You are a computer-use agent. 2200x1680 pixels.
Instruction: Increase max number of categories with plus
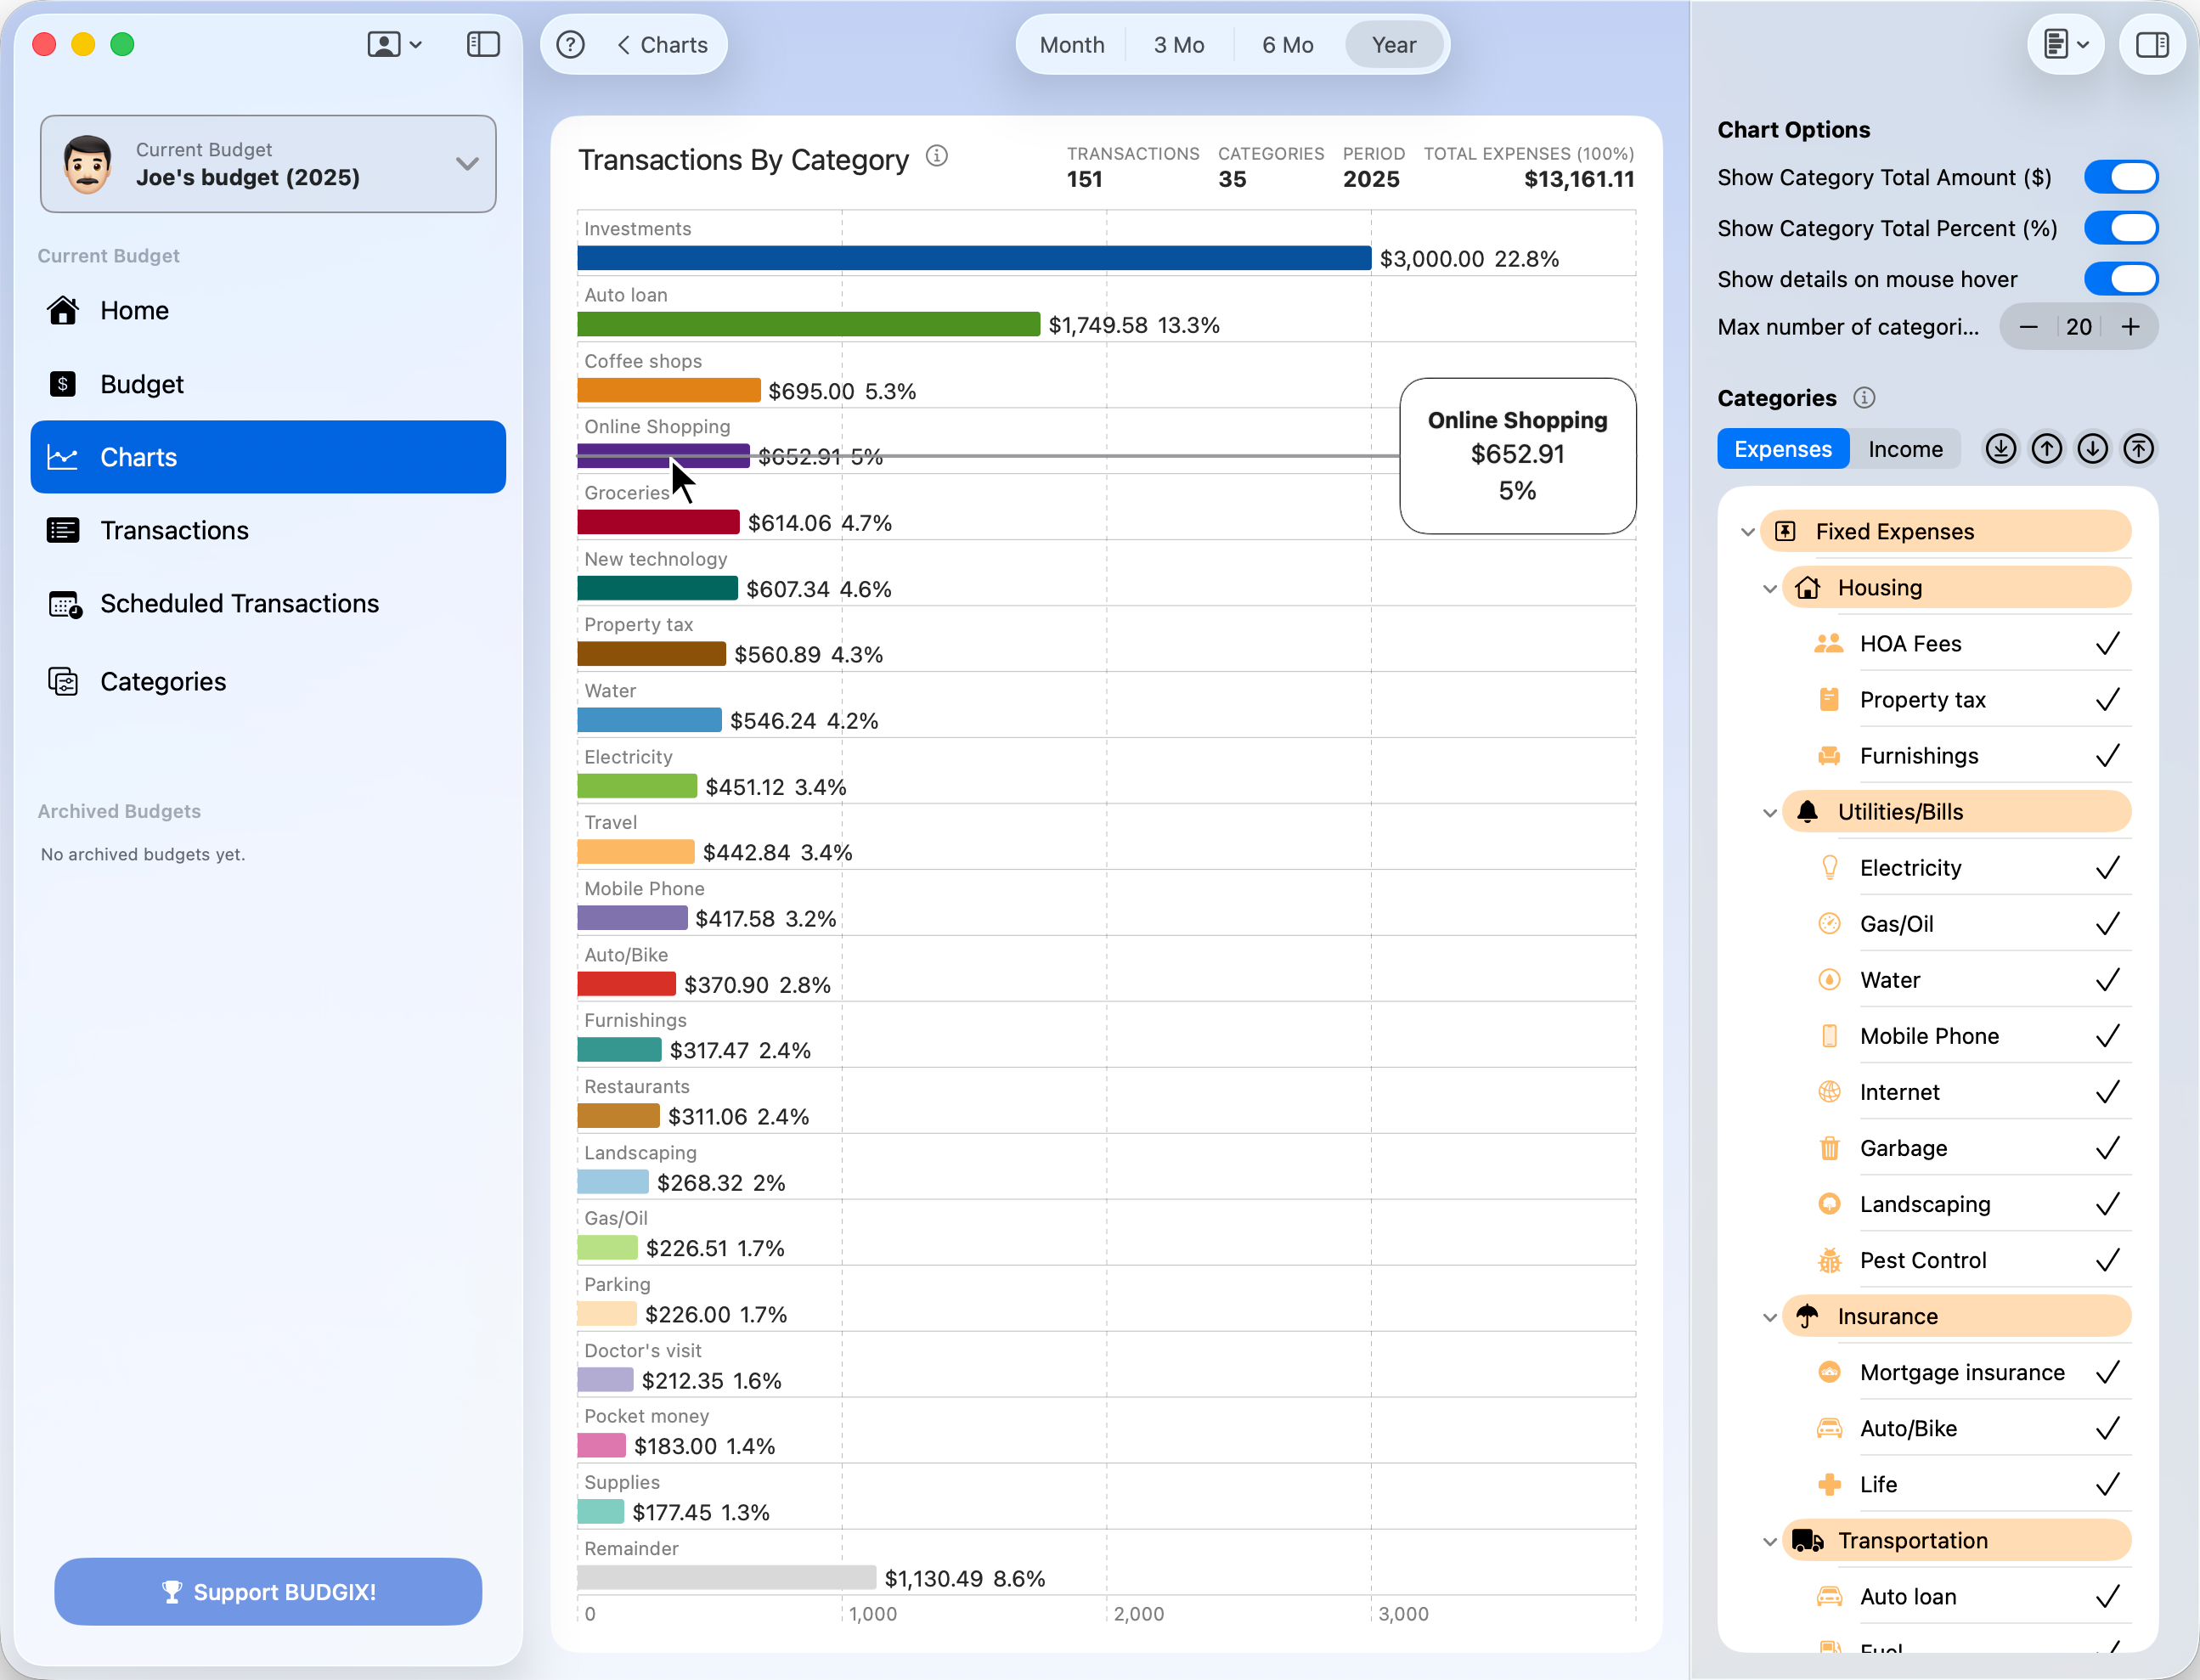pos(2131,327)
